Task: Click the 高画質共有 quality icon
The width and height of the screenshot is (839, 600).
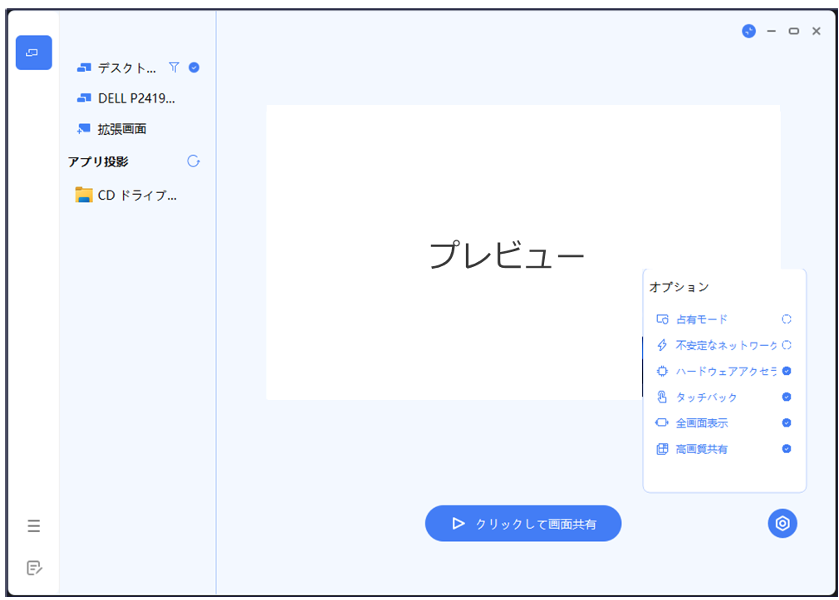Action: [x=662, y=449]
